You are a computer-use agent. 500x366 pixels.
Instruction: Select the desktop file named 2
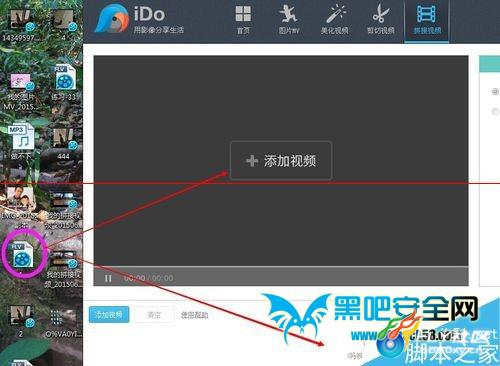(21, 320)
